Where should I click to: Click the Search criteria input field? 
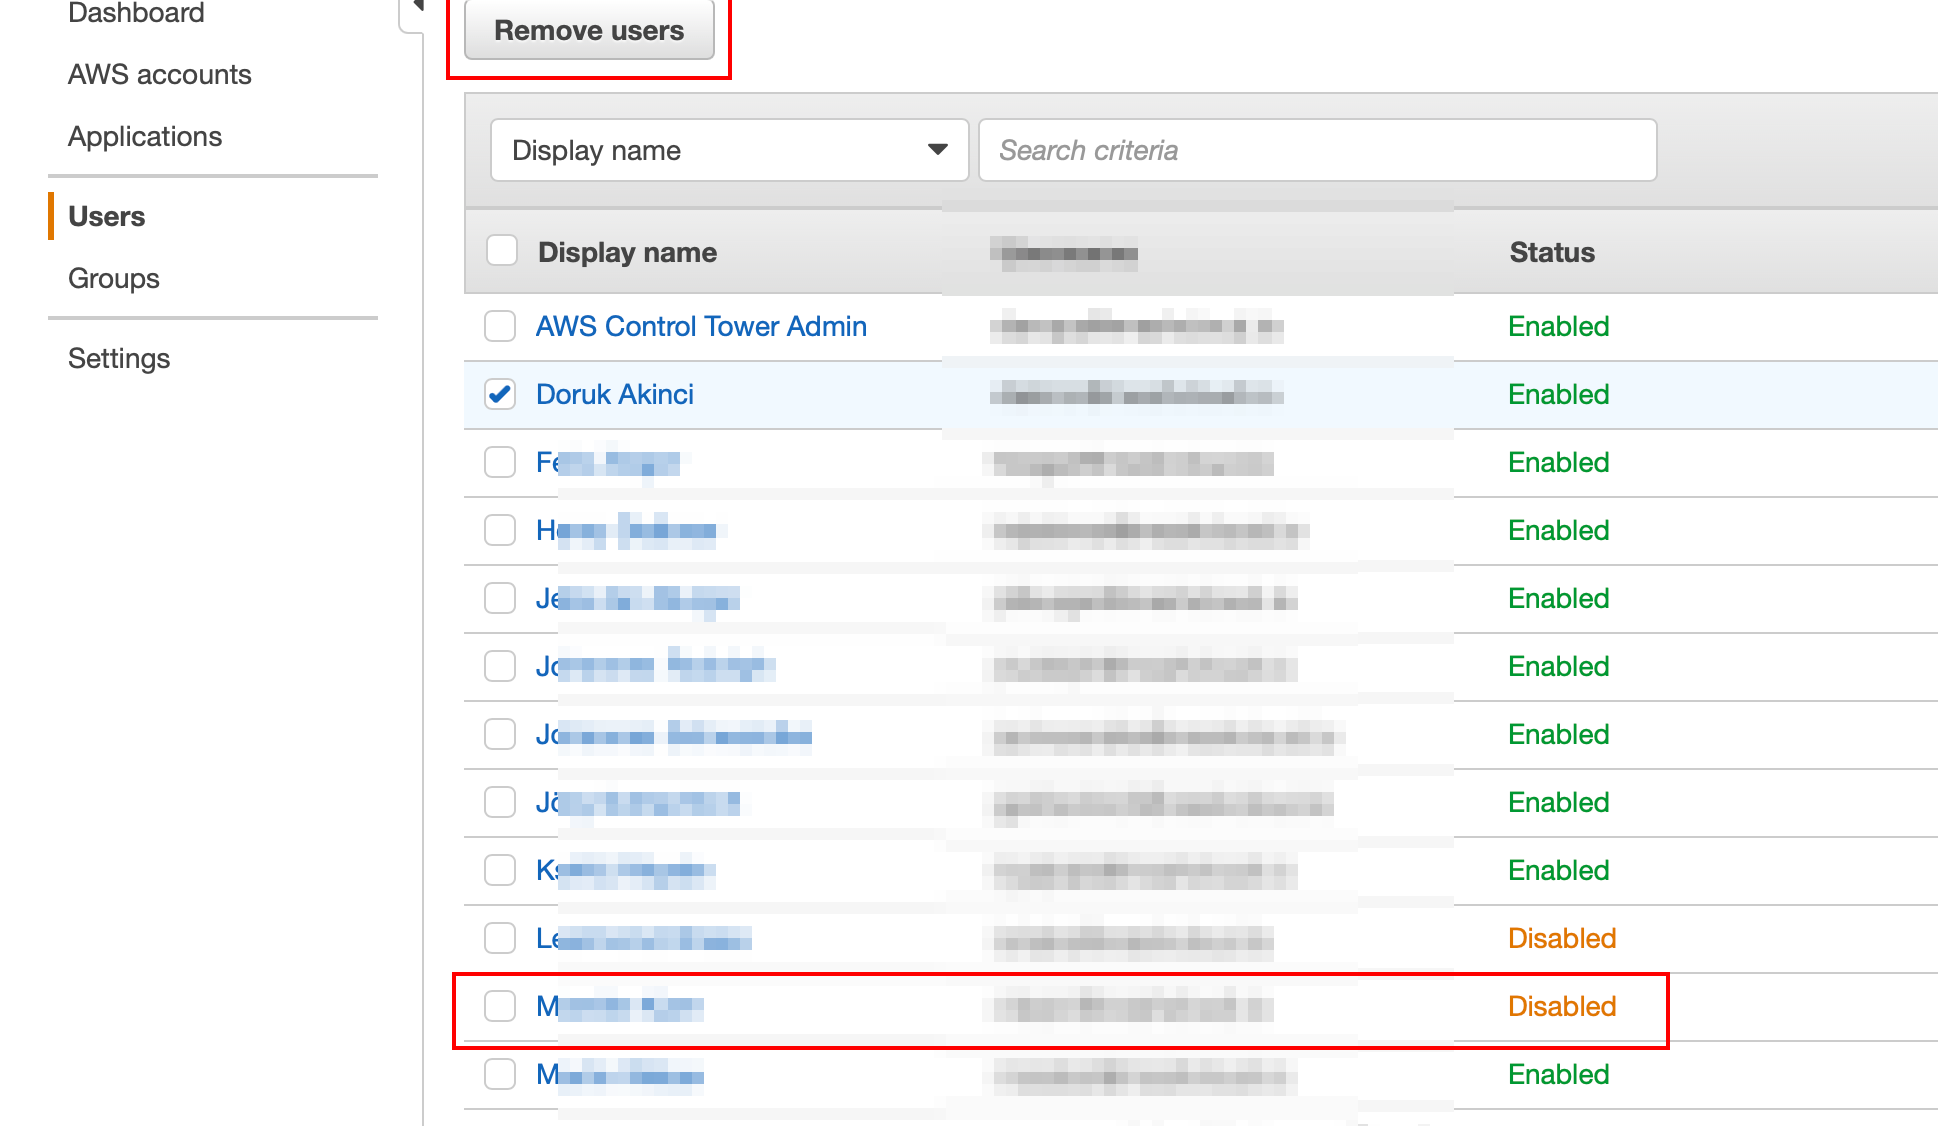coord(1317,150)
